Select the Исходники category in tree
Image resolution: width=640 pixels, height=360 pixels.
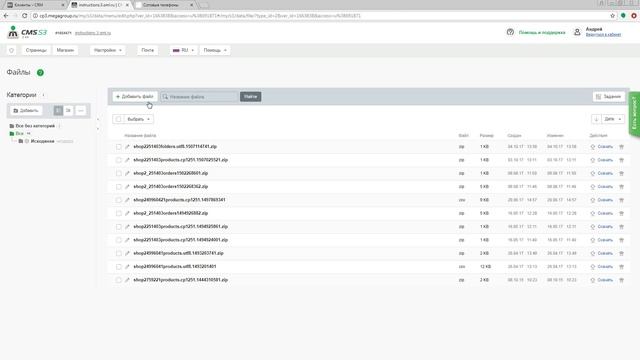(x=42, y=141)
